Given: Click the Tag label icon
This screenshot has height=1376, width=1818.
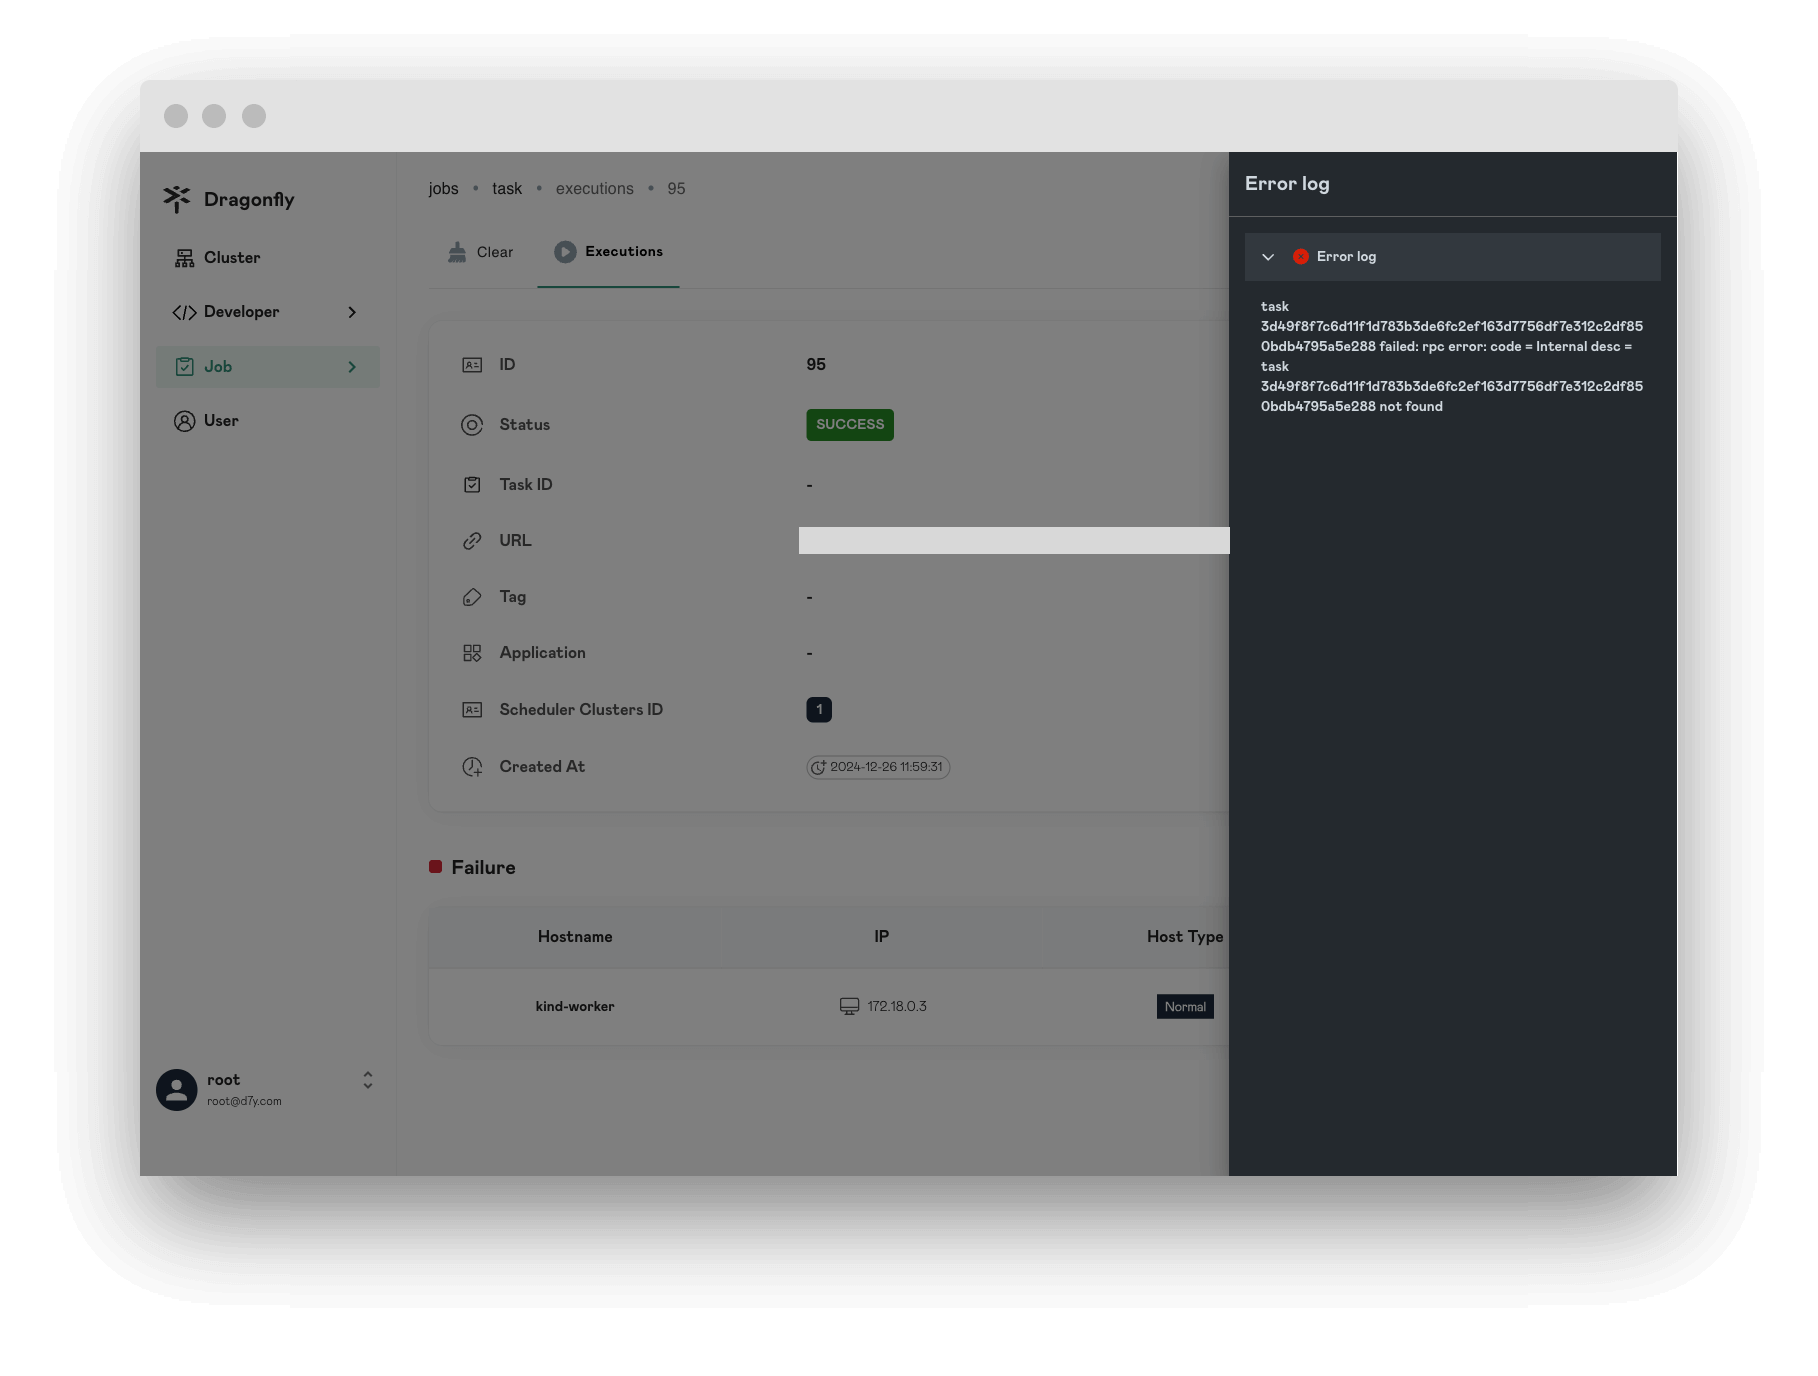Looking at the screenshot, I should [x=472, y=597].
